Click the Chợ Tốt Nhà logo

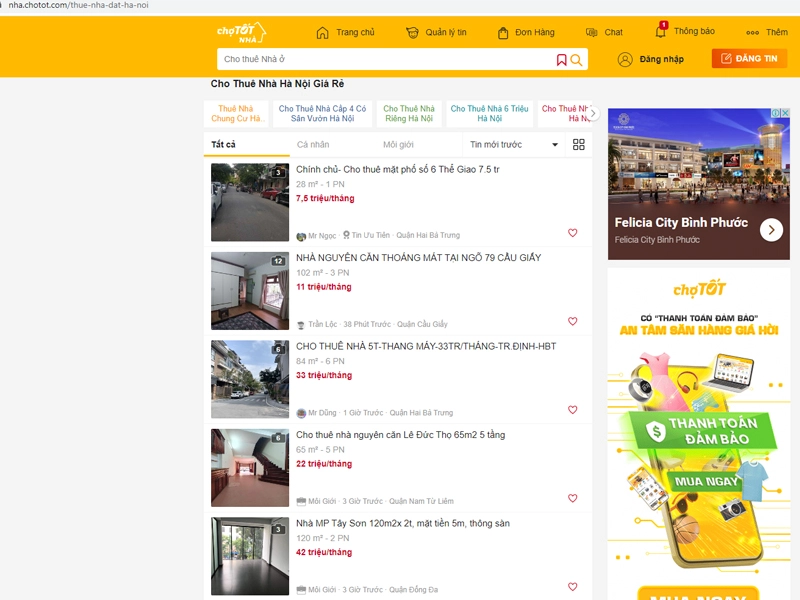241,33
